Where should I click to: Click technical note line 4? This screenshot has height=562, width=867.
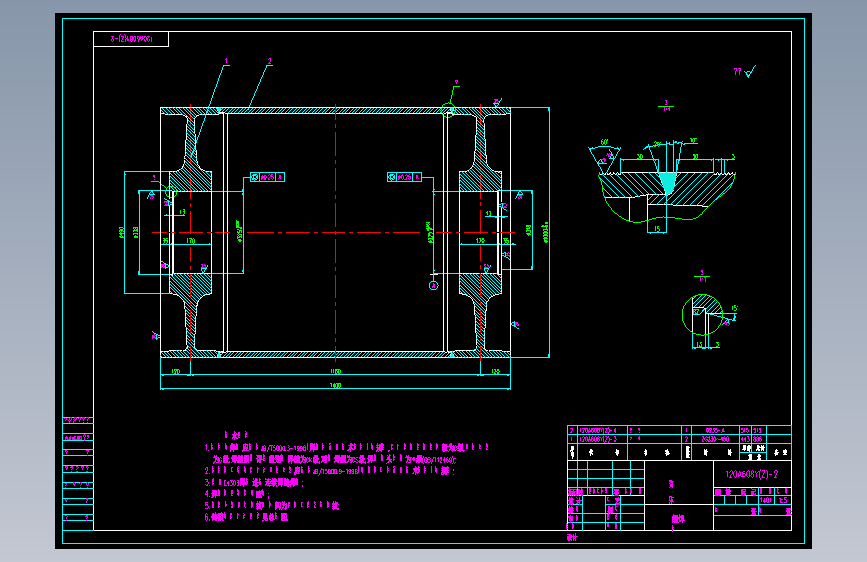point(237,494)
